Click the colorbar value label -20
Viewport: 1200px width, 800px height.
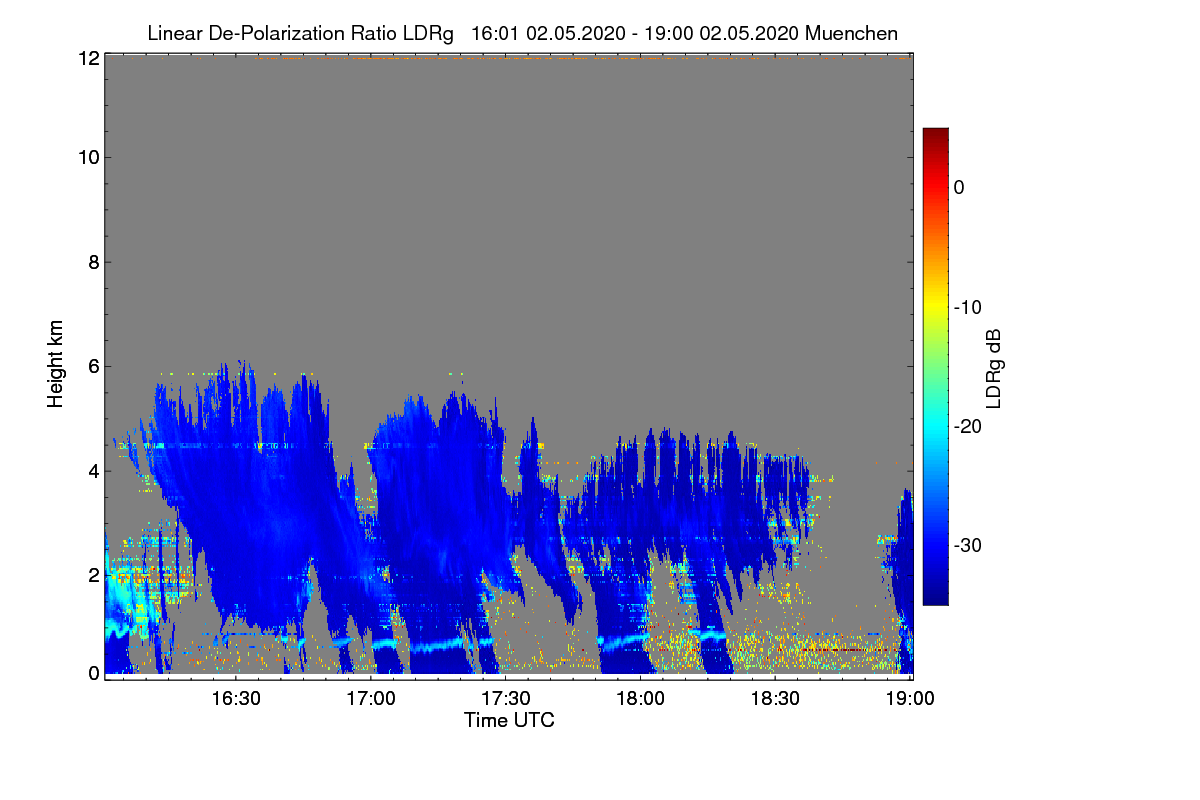tap(967, 426)
